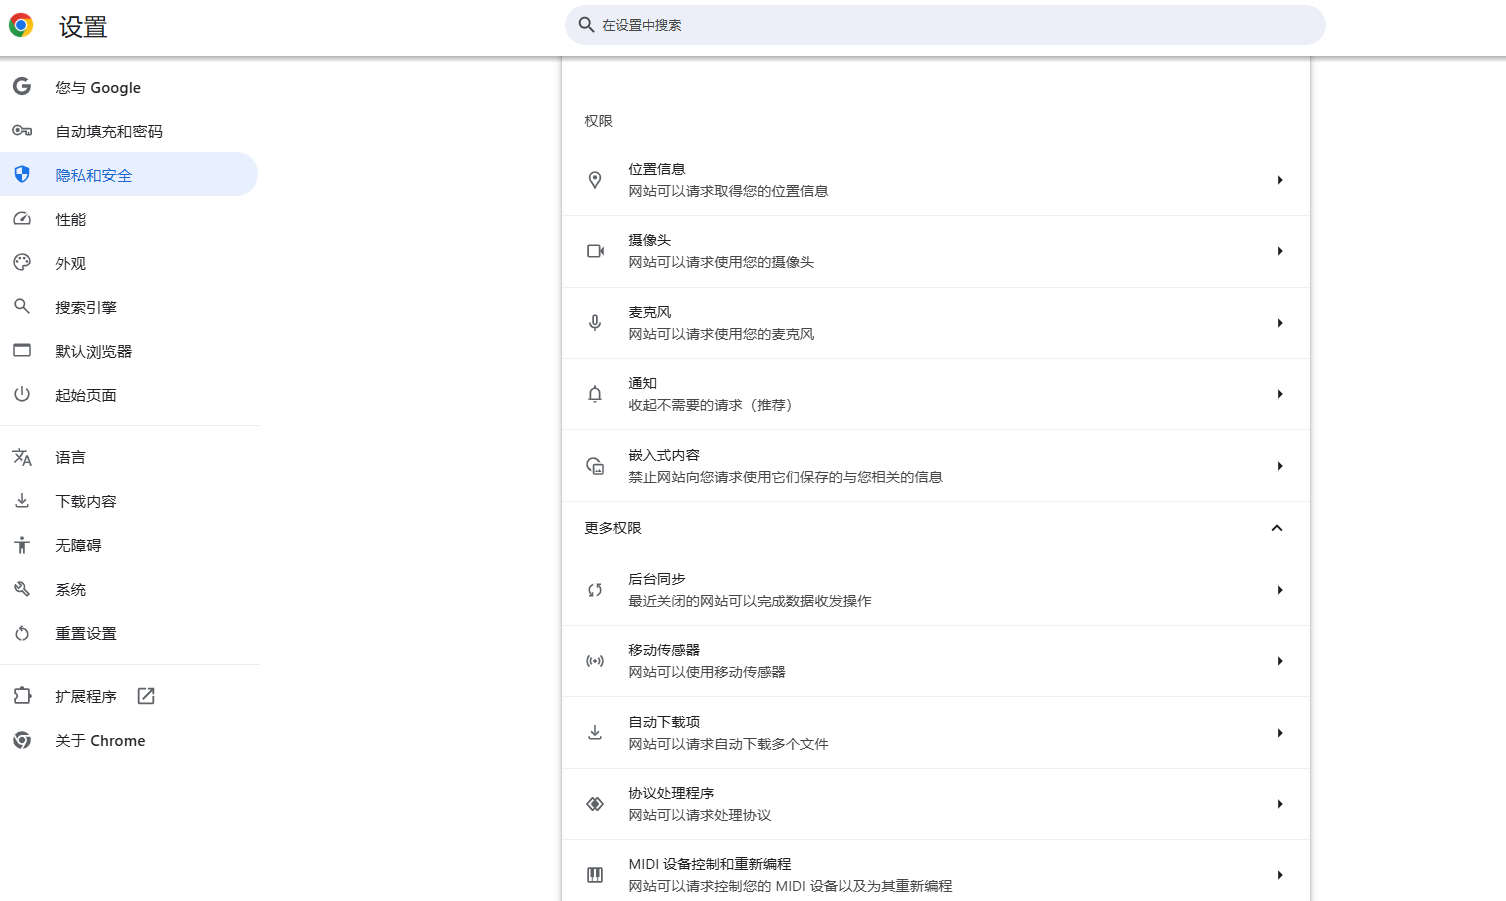This screenshot has width=1506, height=901.
Task: Open 移动传感器 via its right arrow
Action: tap(1280, 661)
